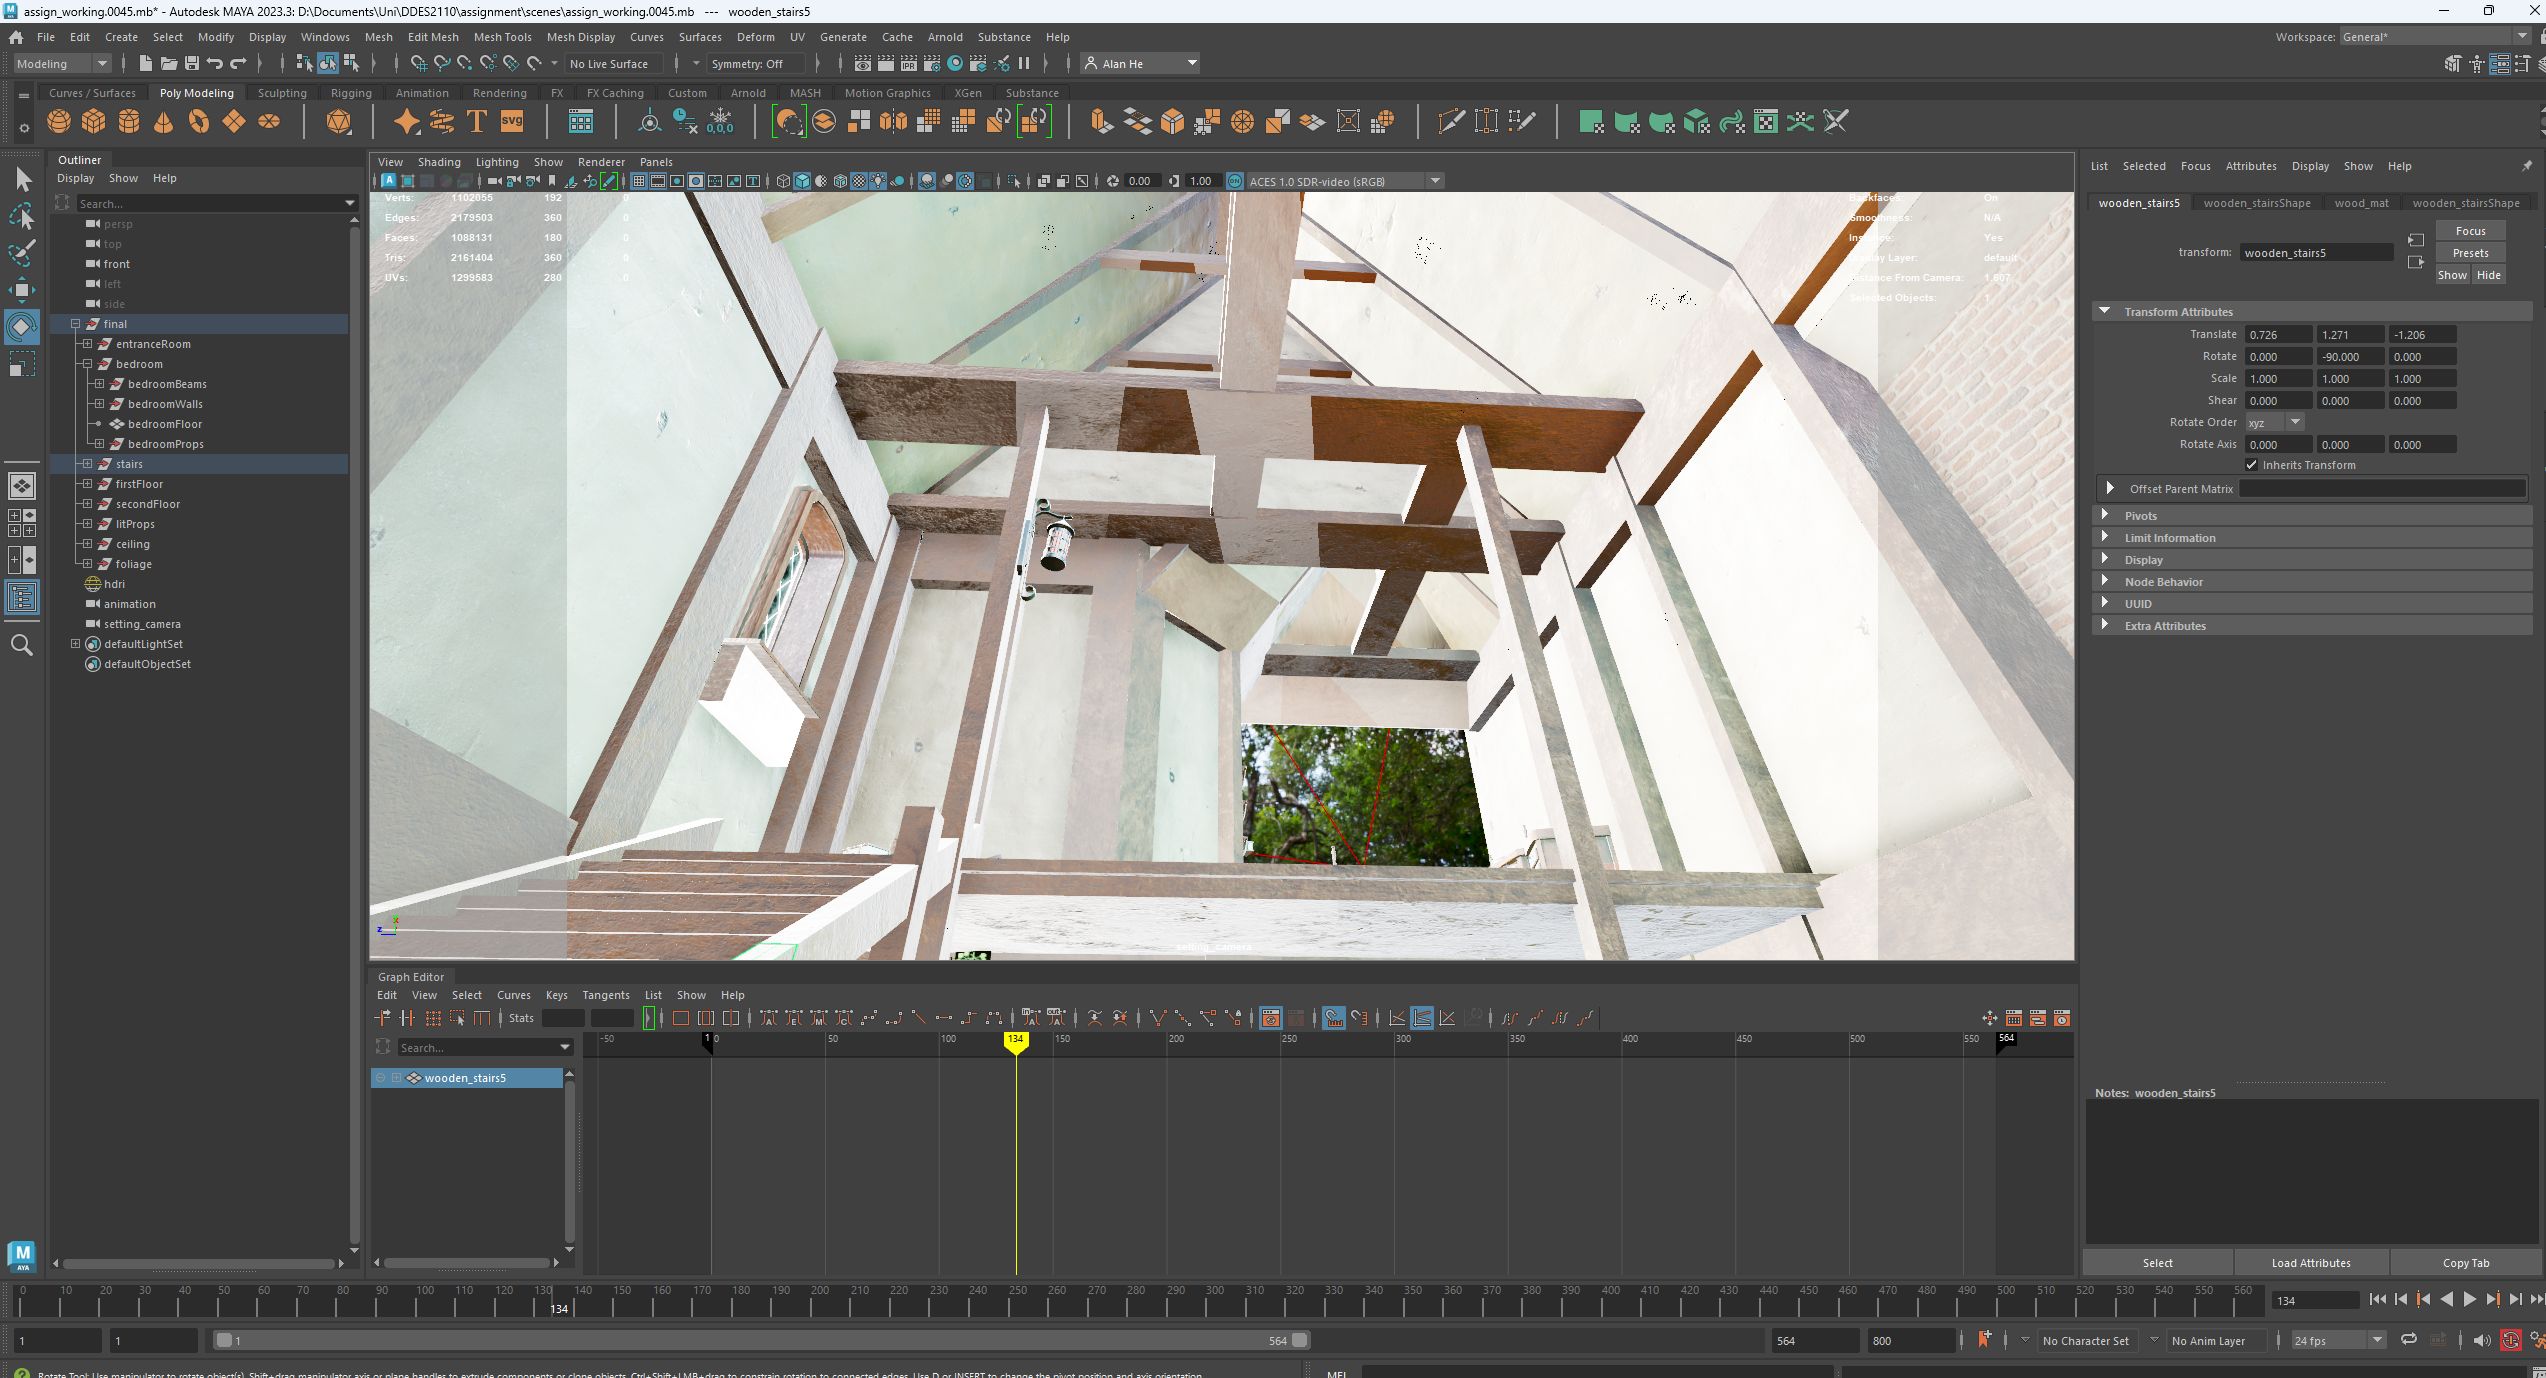
Task: Select the Move tool in the toolbox
Action: coord(21,289)
